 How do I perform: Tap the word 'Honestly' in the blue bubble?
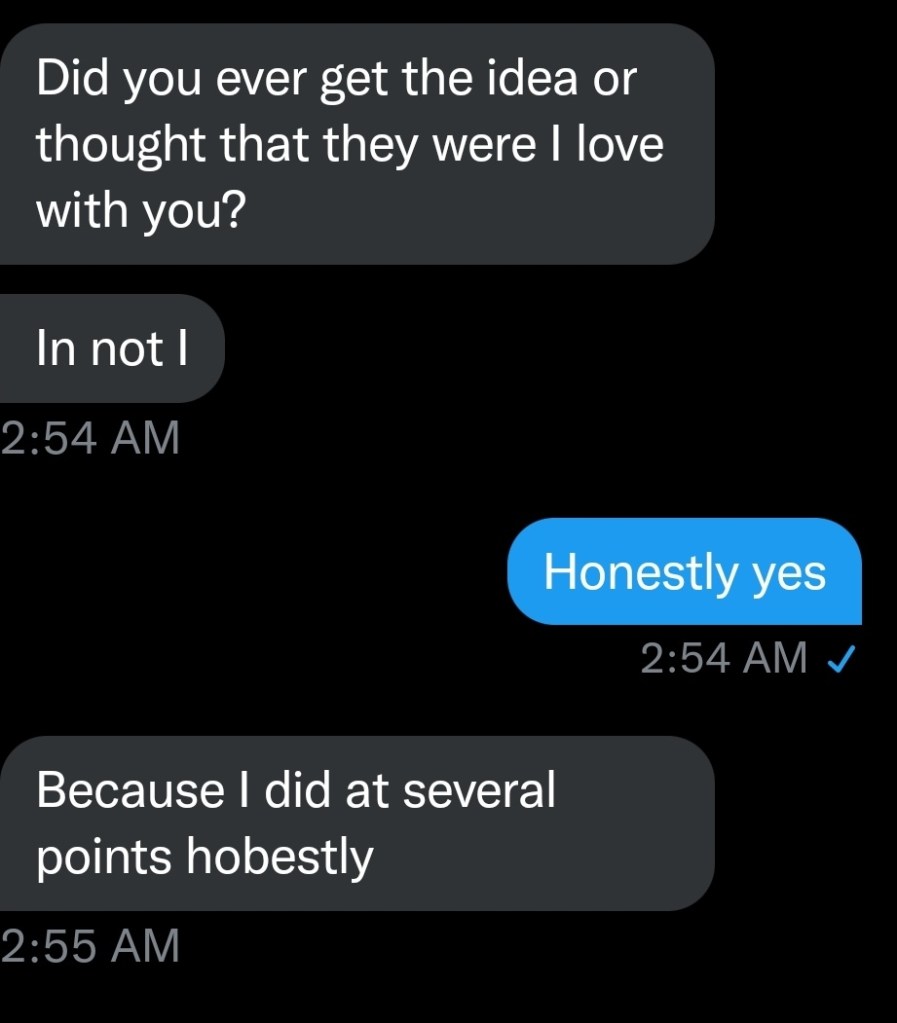click(x=640, y=572)
